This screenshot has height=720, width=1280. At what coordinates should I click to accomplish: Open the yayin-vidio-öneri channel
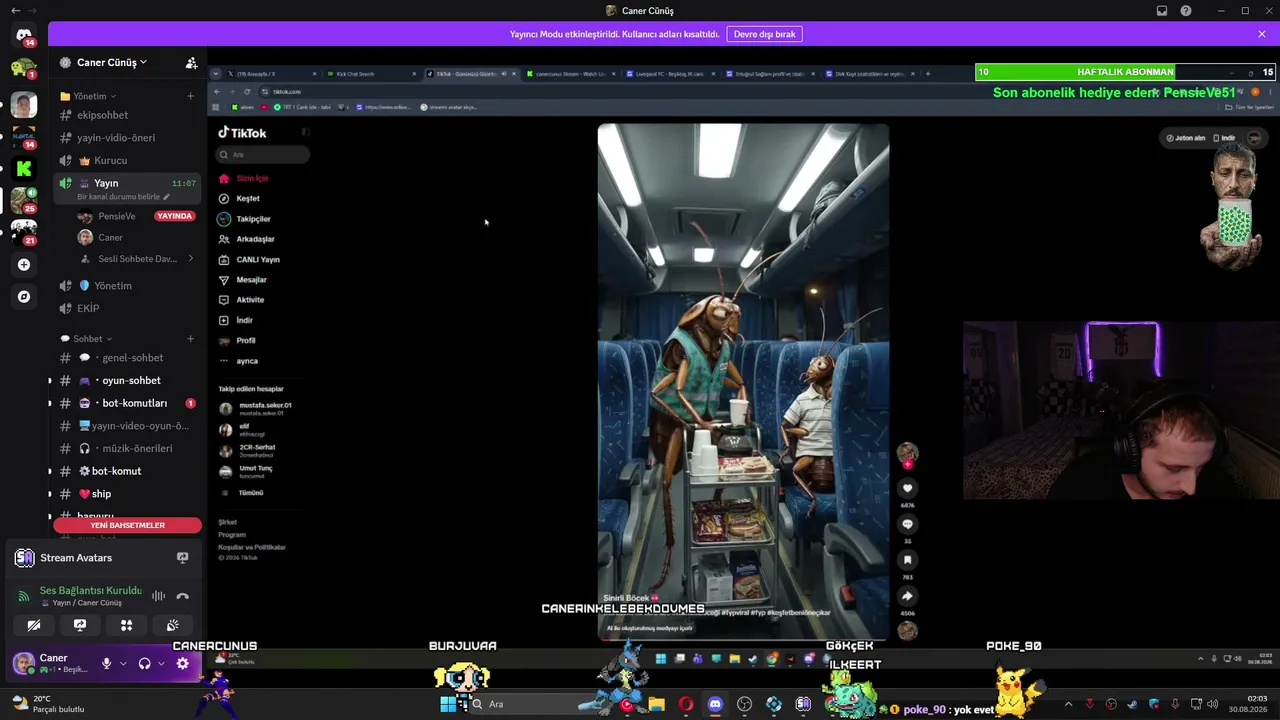[127, 138]
